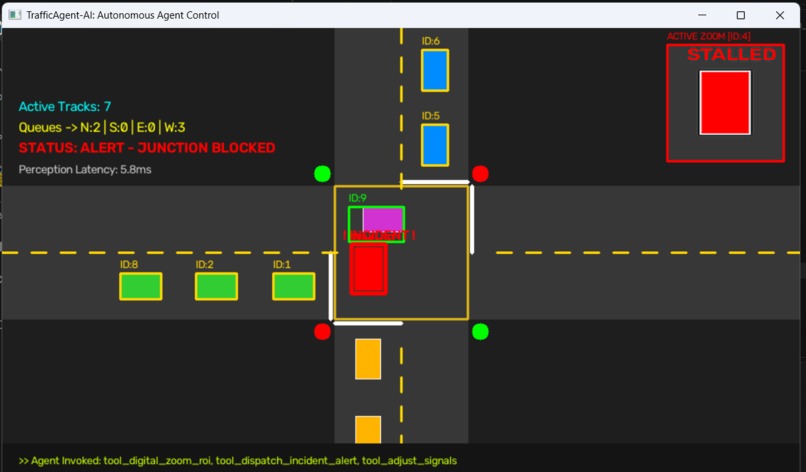Screen dimensions: 806x472
Task: Minimize the TrafficAgent-AI window
Action: pyautogui.click(x=702, y=15)
